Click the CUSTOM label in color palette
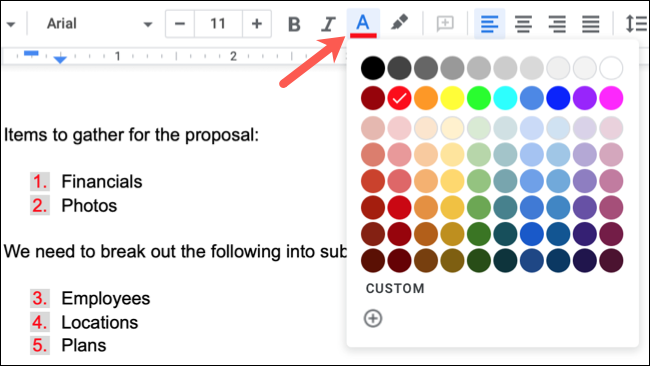650x366 pixels. (395, 288)
